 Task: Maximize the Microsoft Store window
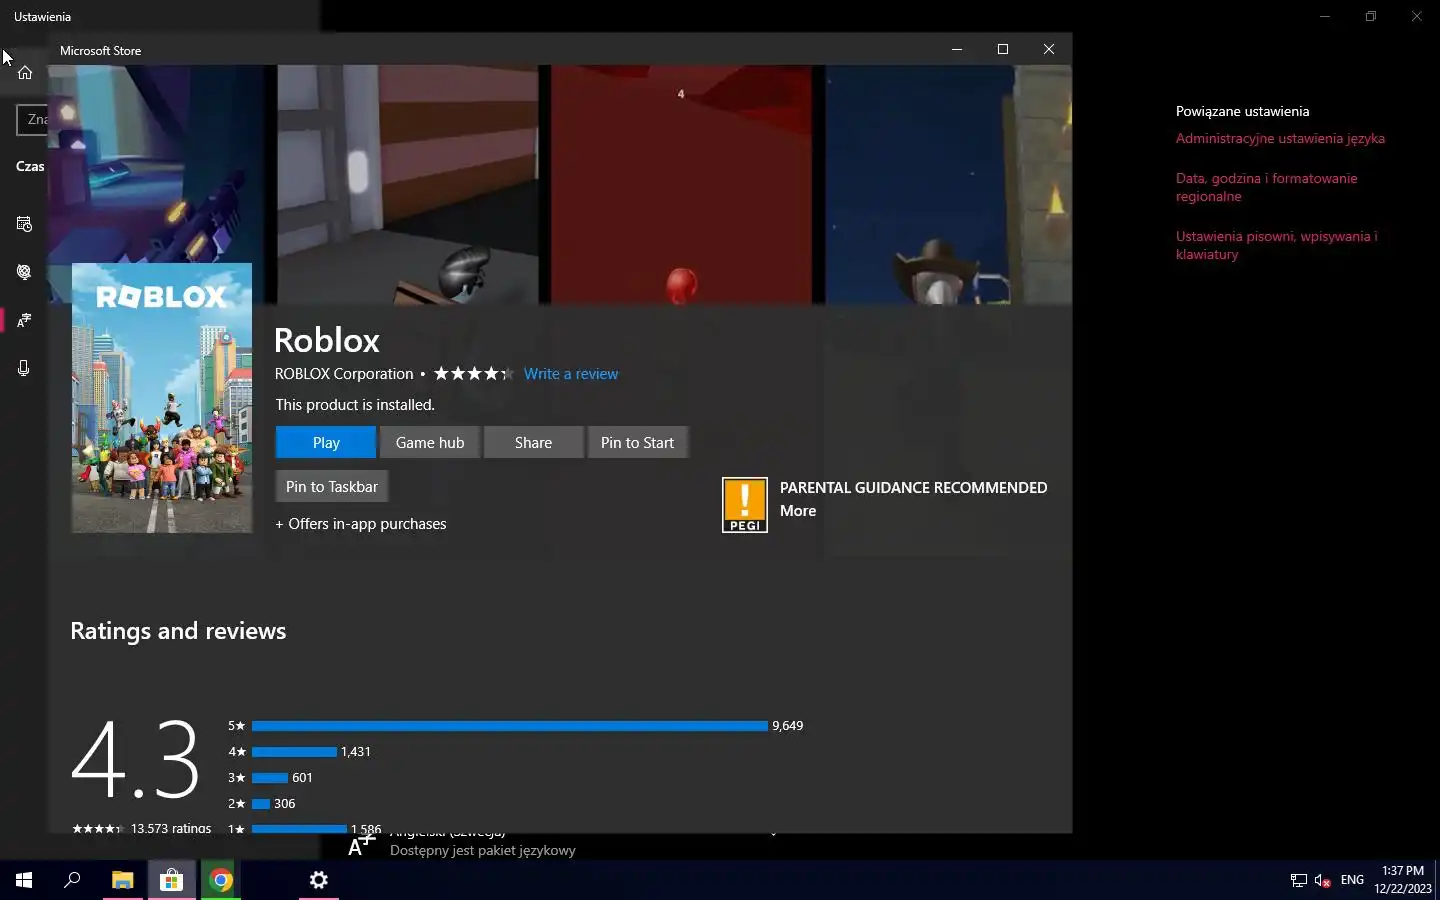1003,49
